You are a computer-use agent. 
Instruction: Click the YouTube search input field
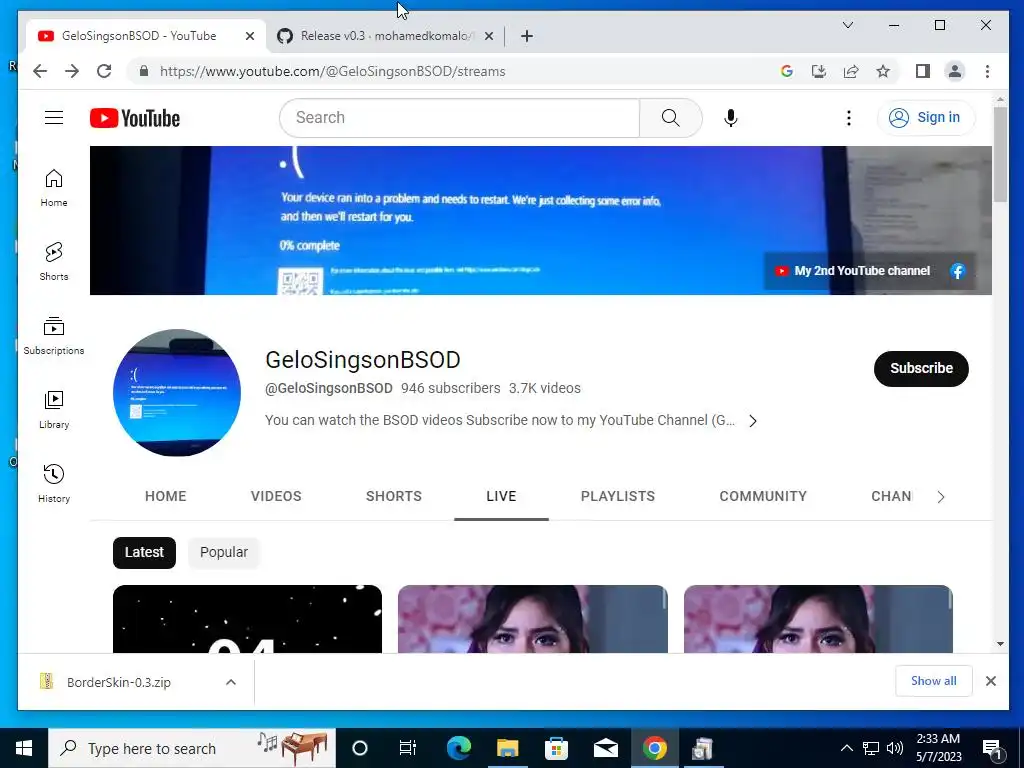coord(460,118)
